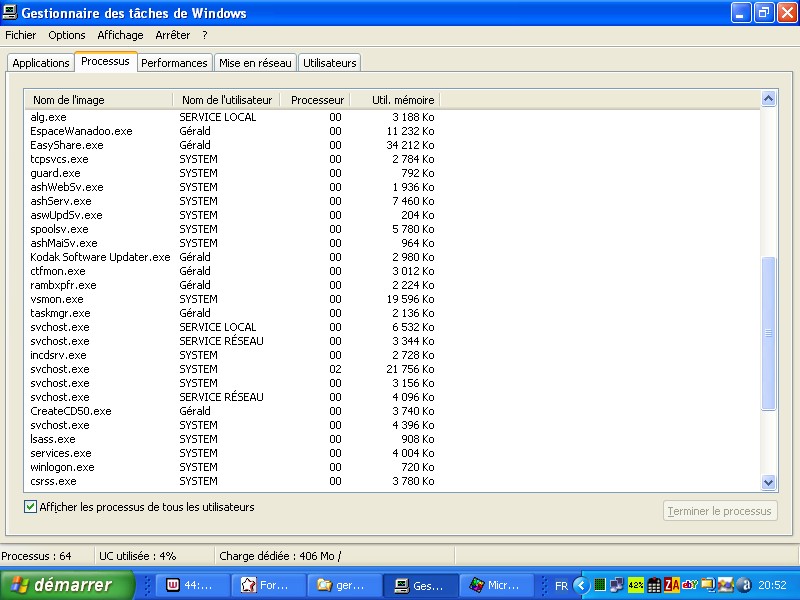Select the ctfmon.exe process
Image resolution: width=800 pixels, height=600 pixels.
(232, 271)
